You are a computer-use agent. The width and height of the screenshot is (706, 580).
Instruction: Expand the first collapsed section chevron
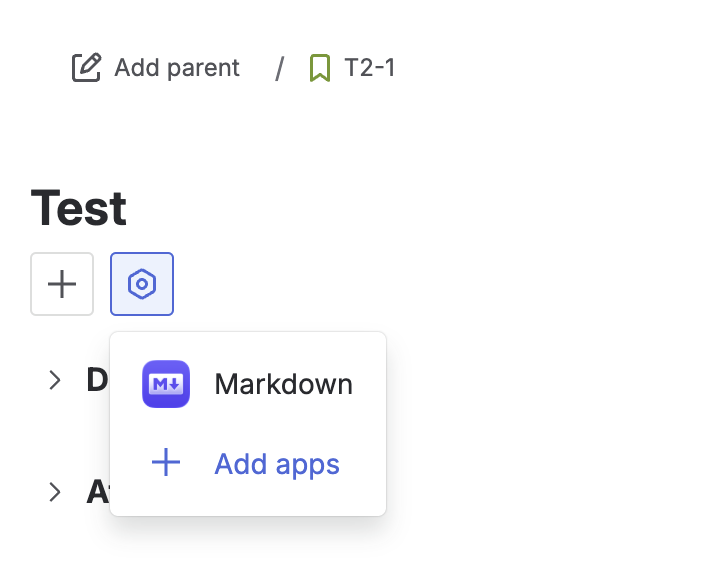pos(55,380)
